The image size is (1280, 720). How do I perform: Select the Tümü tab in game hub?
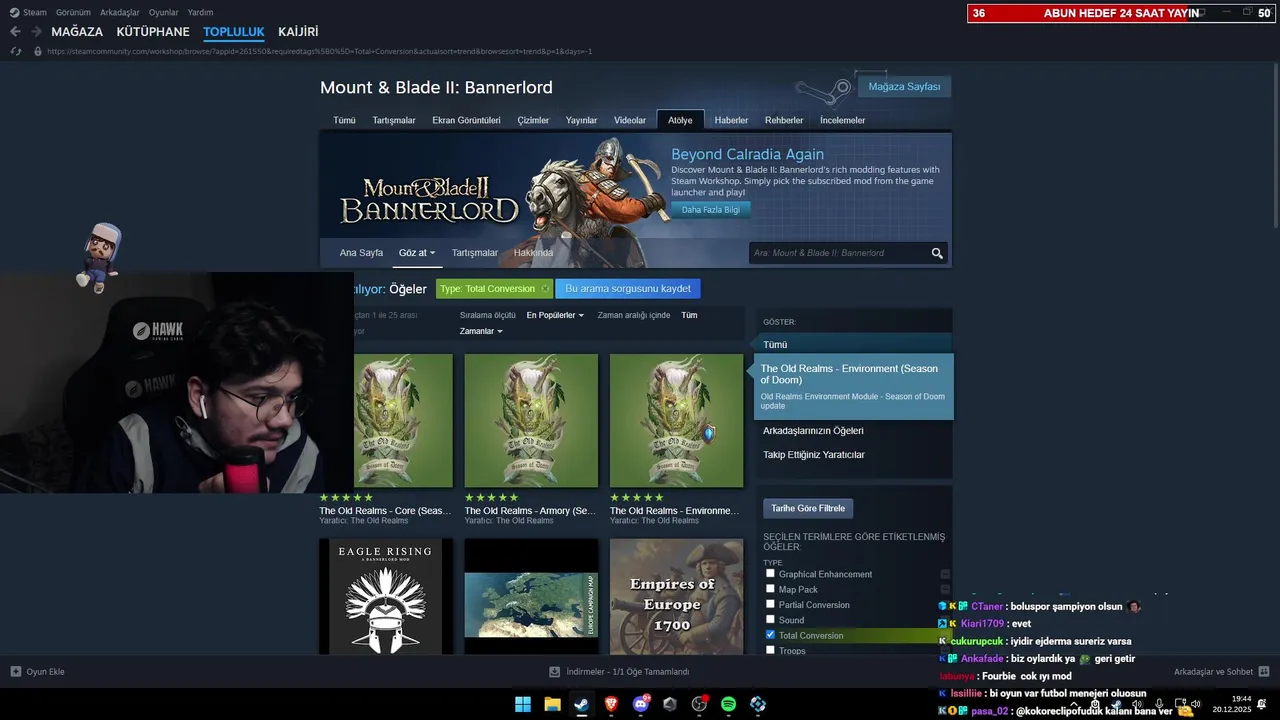[x=344, y=120]
